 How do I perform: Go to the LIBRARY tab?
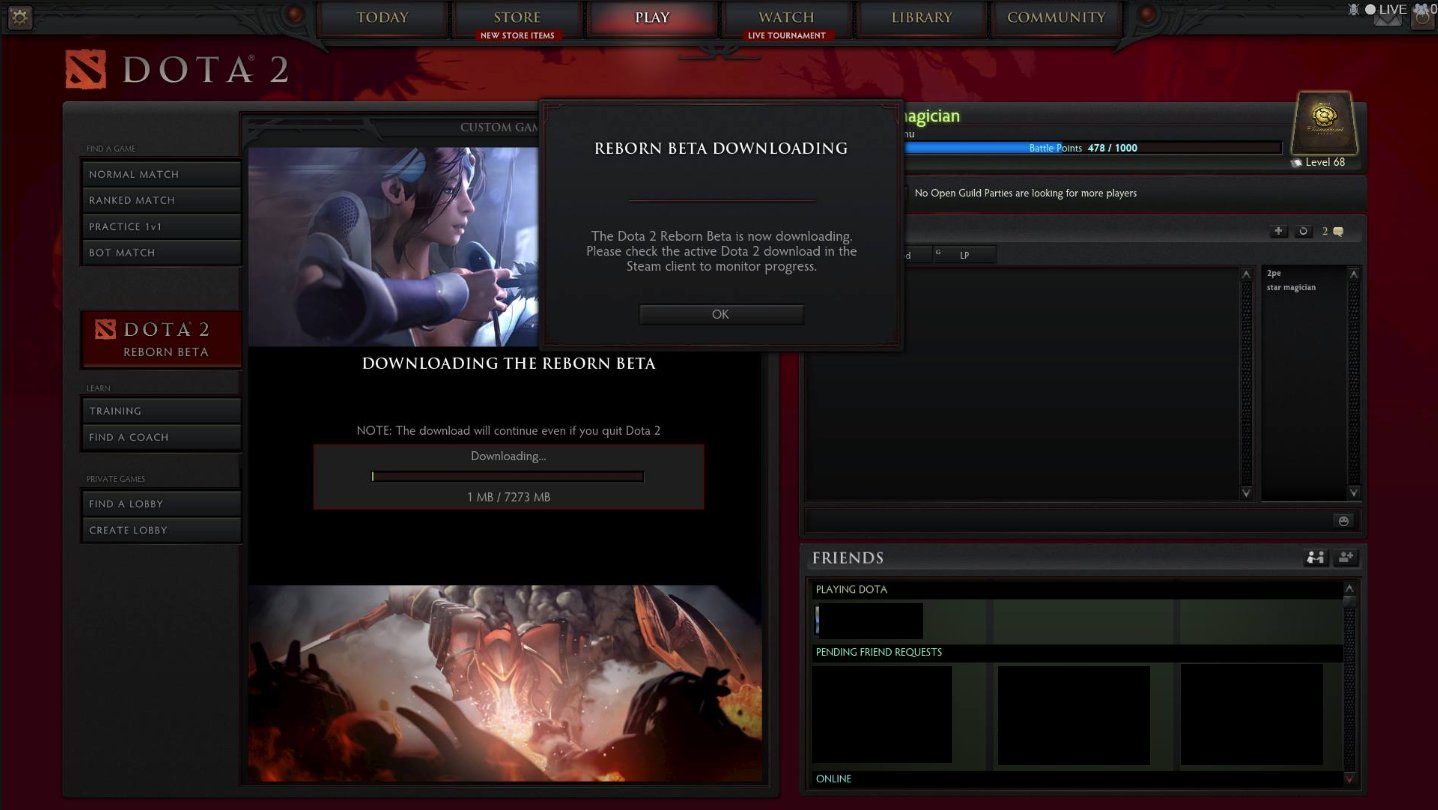(921, 18)
